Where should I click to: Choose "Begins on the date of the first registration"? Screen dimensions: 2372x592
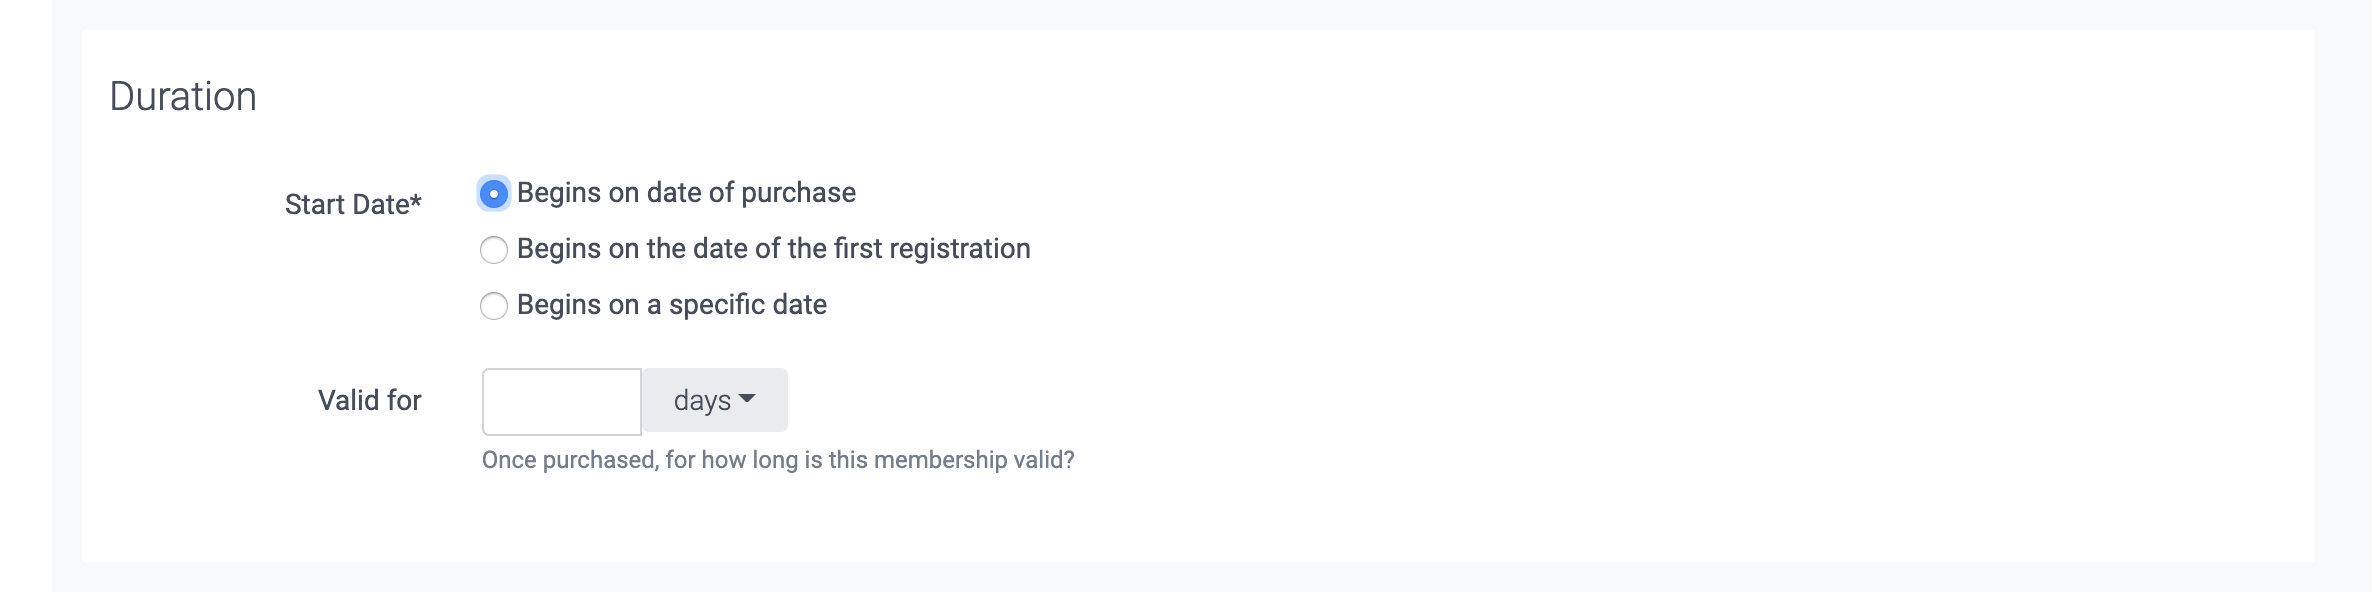494,250
